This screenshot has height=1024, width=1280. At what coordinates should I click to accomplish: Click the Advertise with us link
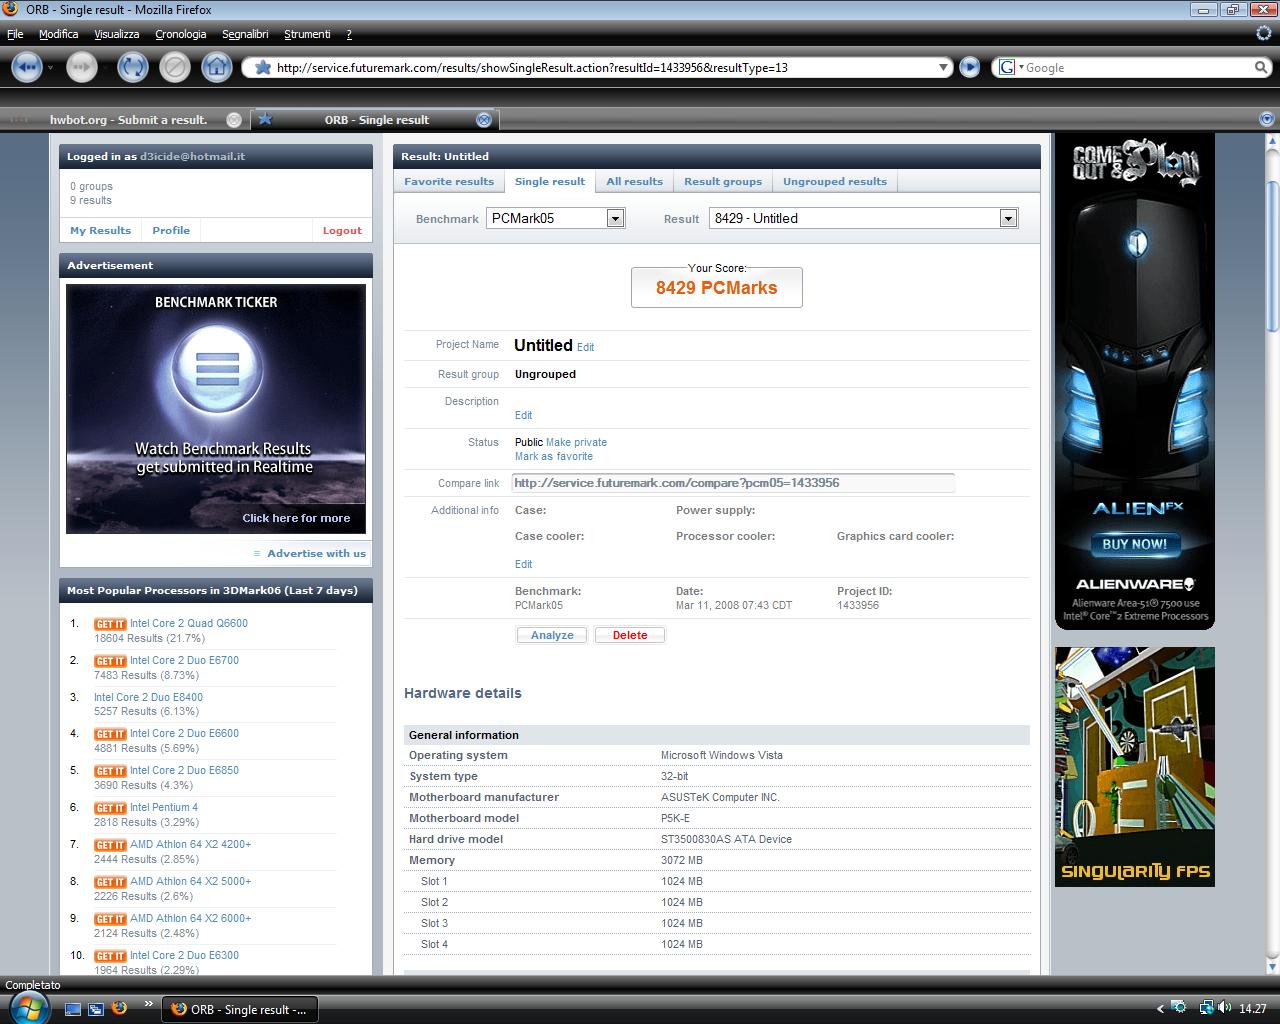(316, 553)
